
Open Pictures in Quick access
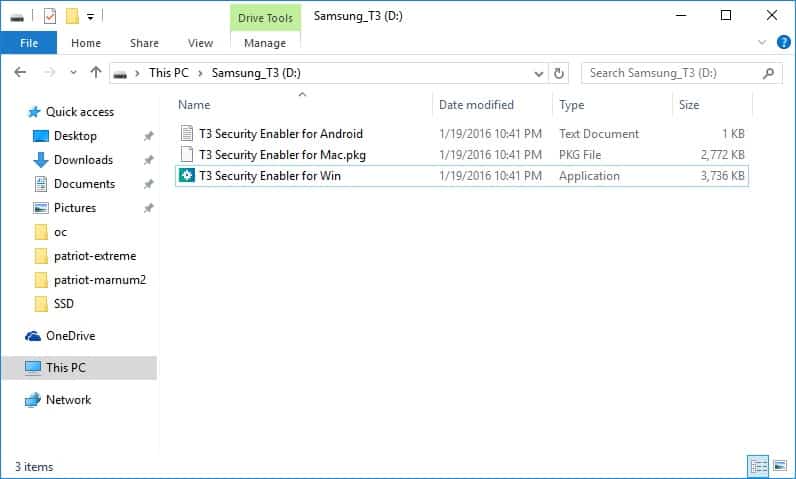point(75,208)
